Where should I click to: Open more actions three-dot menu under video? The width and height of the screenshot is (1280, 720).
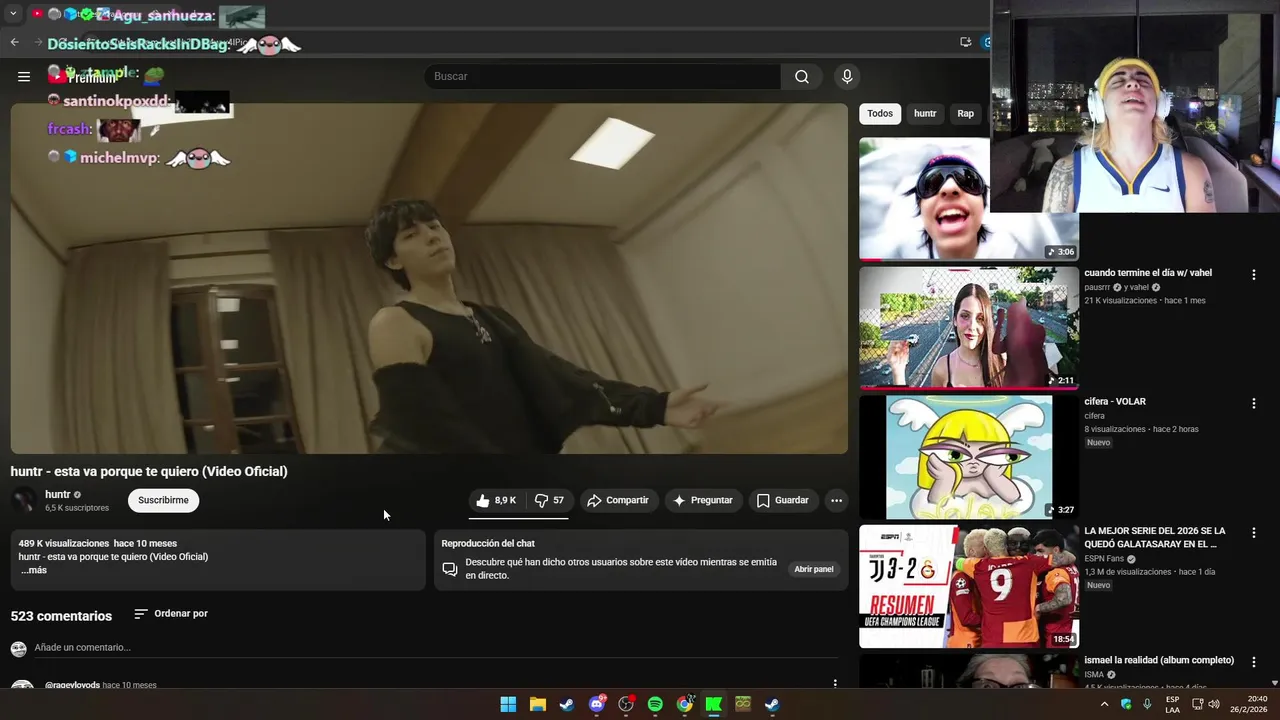pyautogui.click(x=836, y=500)
